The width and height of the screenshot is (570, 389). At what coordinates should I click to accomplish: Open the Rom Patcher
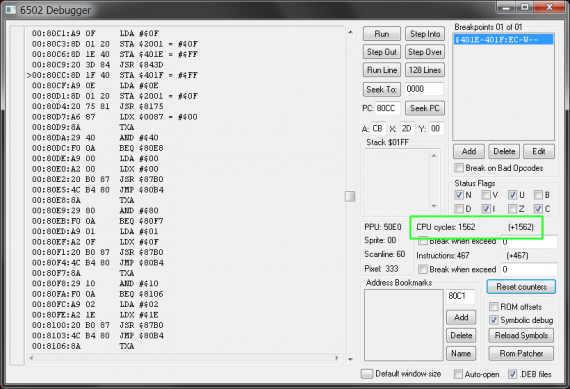coord(521,353)
